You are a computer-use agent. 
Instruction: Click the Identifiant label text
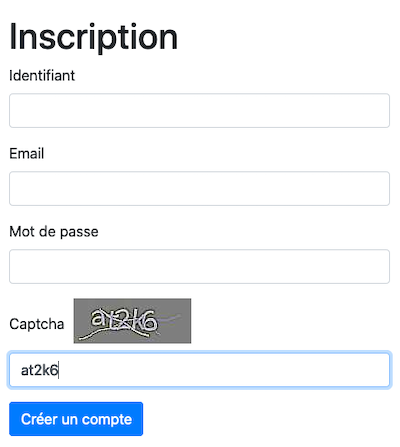[x=42, y=76]
